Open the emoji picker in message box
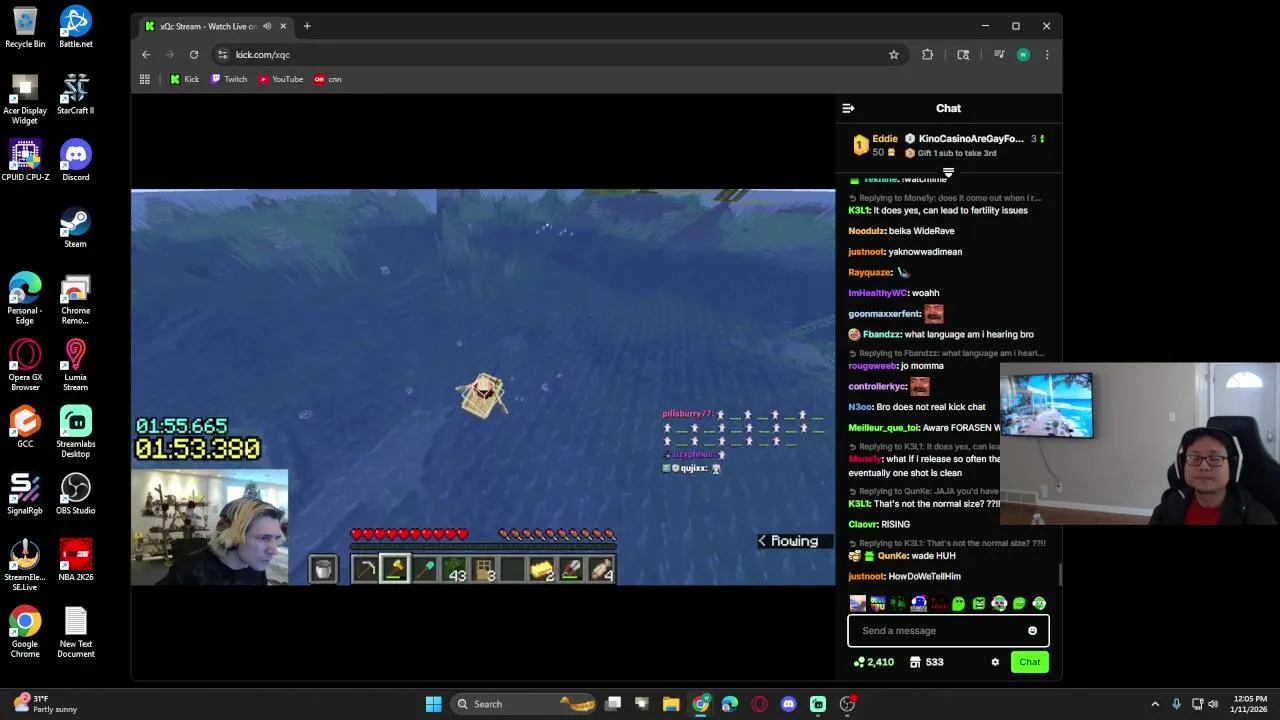This screenshot has width=1280, height=720. coord(1032,631)
